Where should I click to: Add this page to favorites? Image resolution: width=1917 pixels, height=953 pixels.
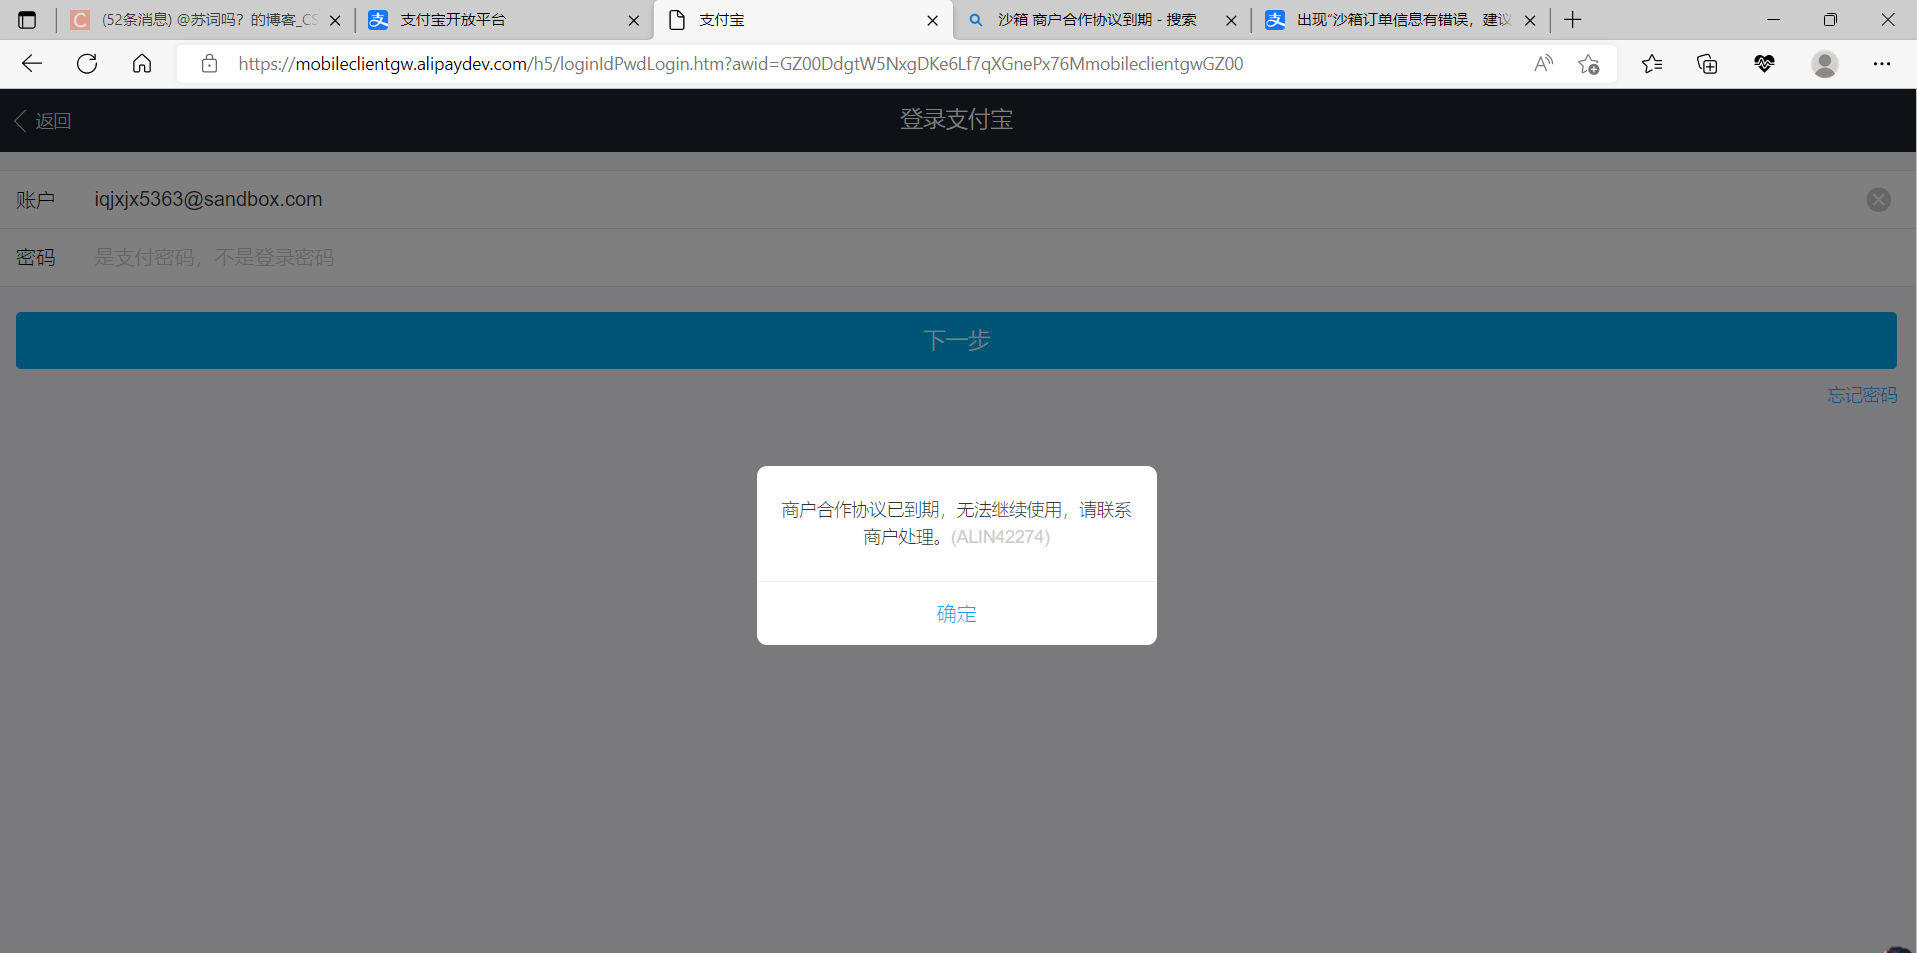click(x=1588, y=64)
